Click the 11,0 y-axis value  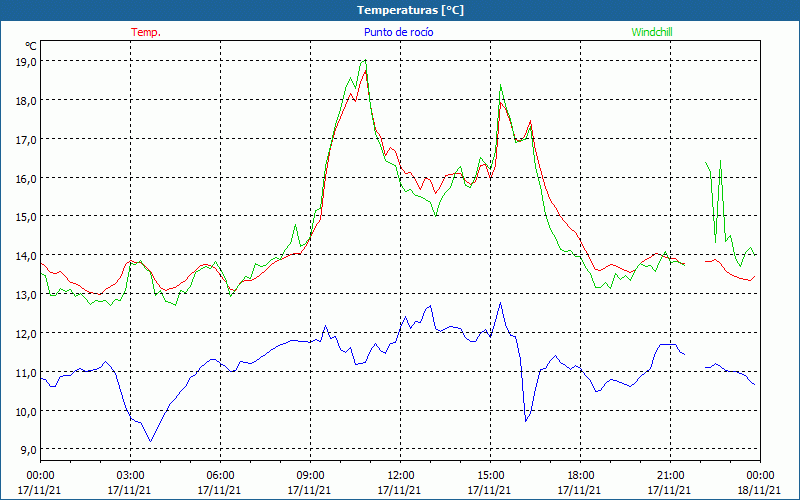(26, 373)
